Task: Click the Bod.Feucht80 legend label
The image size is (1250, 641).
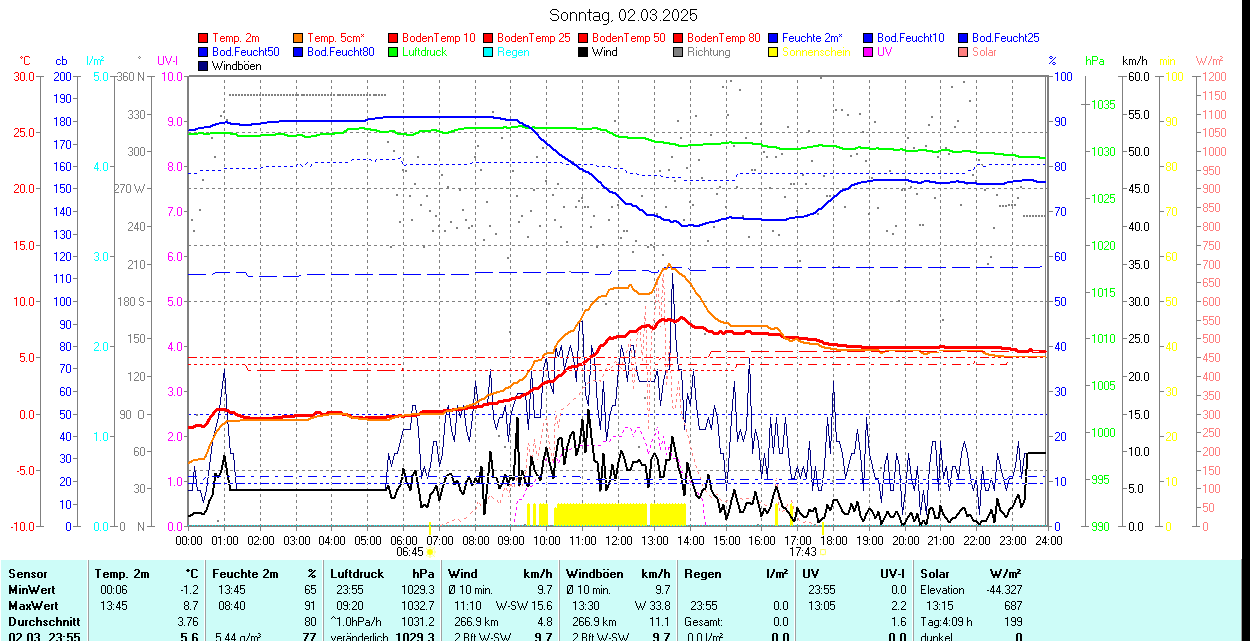Action: pyautogui.click(x=340, y=52)
